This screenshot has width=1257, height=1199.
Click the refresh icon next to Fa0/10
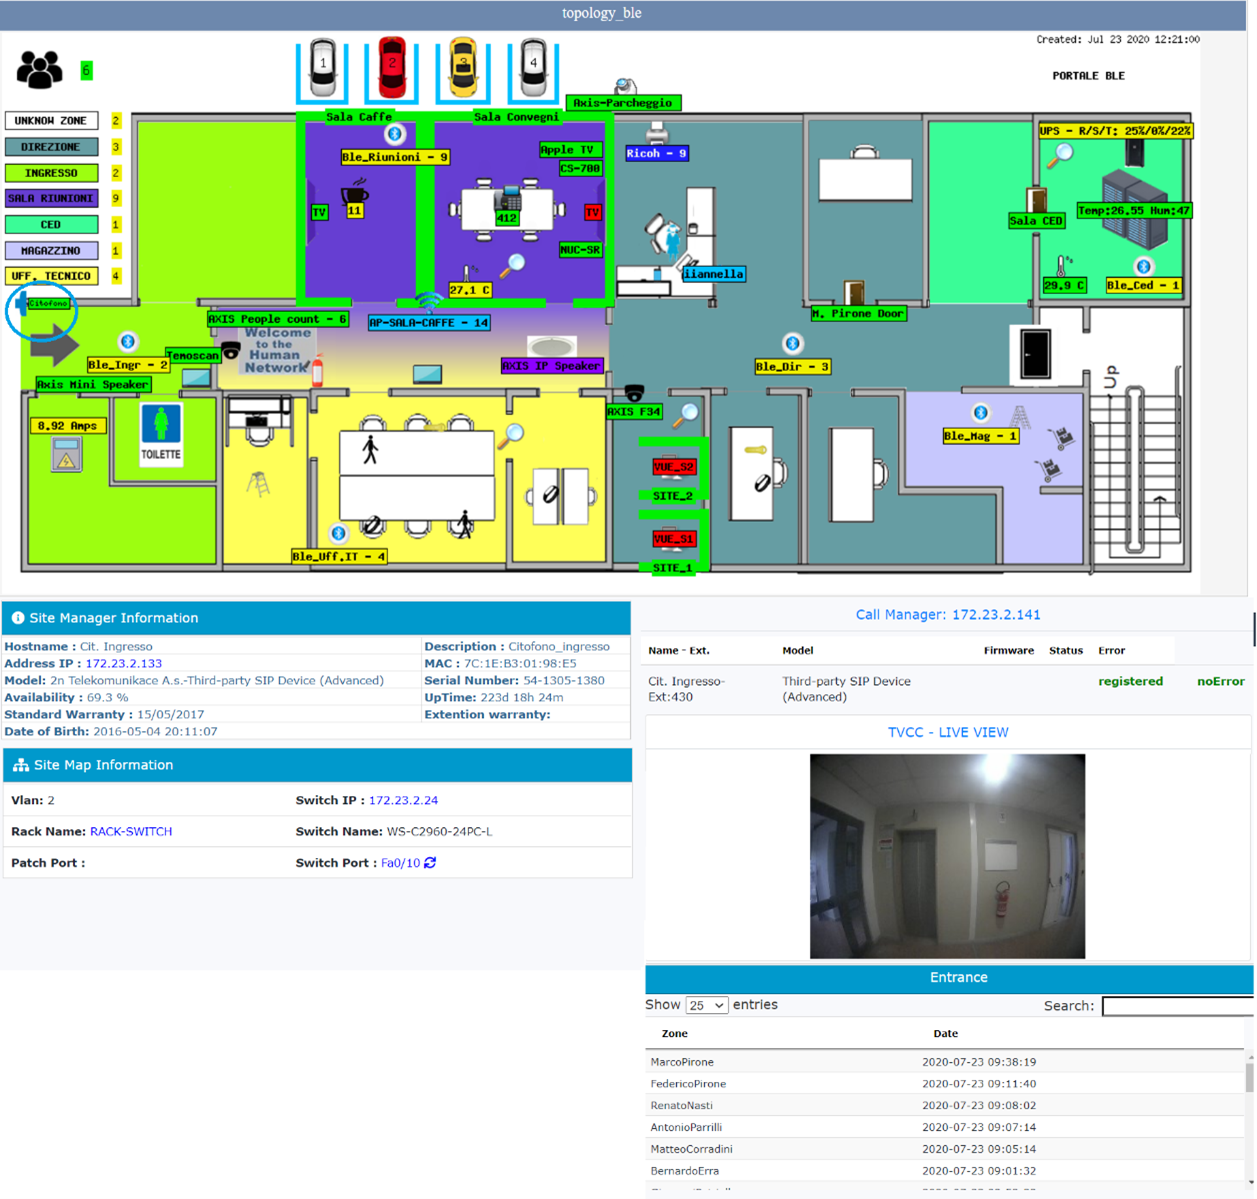pyautogui.click(x=430, y=863)
